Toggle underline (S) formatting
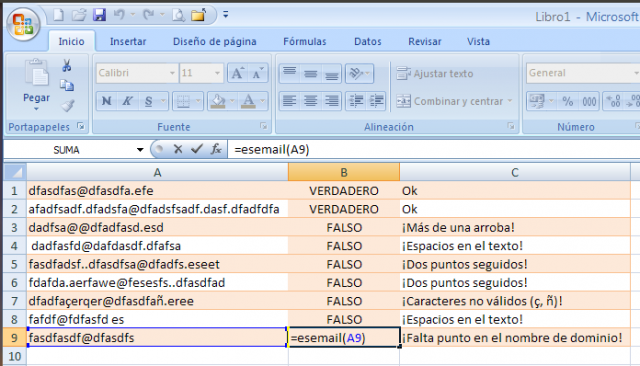The width and height of the screenshot is (640, 366). pos(149,101)
